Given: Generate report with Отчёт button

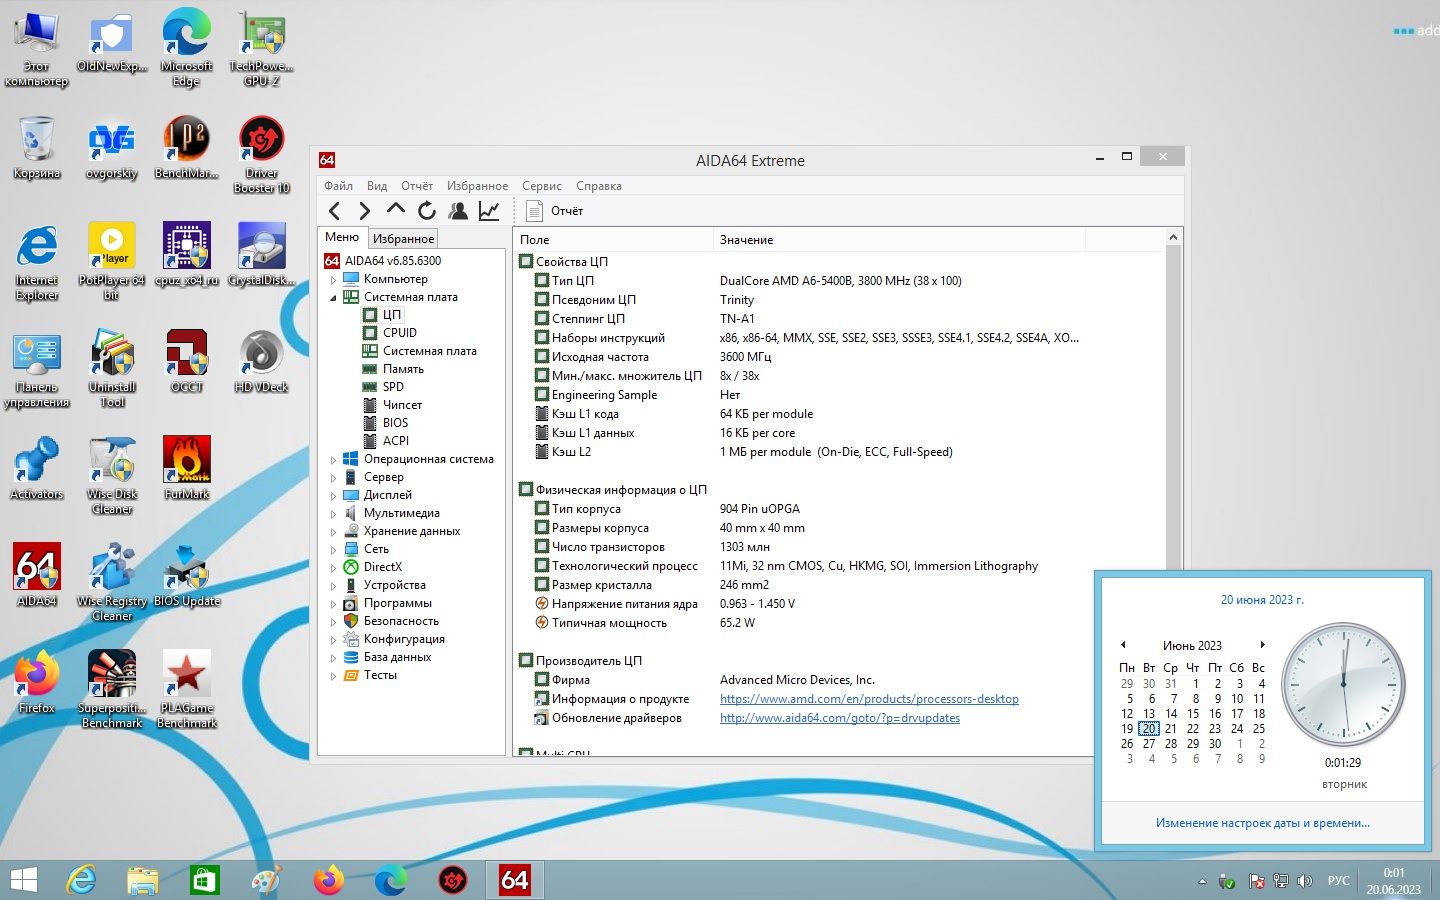Looking at the screenshot, I should (x=555, y=211).
